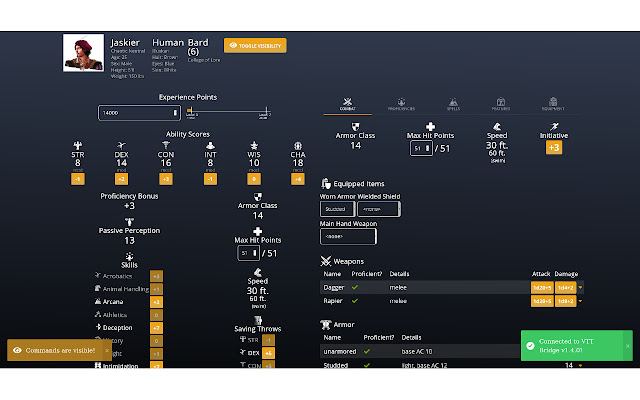The width and height of the screenshot is (640, 400).
Task: Open the Wielded Shield dropdown
Action: coord(379,209)
